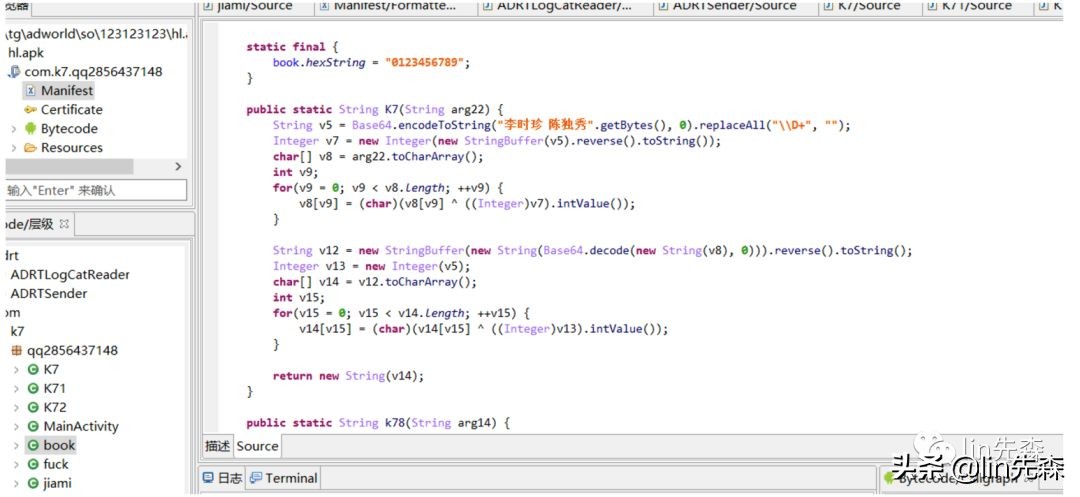
Task: Click the k78 method name in code
Action: tap(394, 423)
